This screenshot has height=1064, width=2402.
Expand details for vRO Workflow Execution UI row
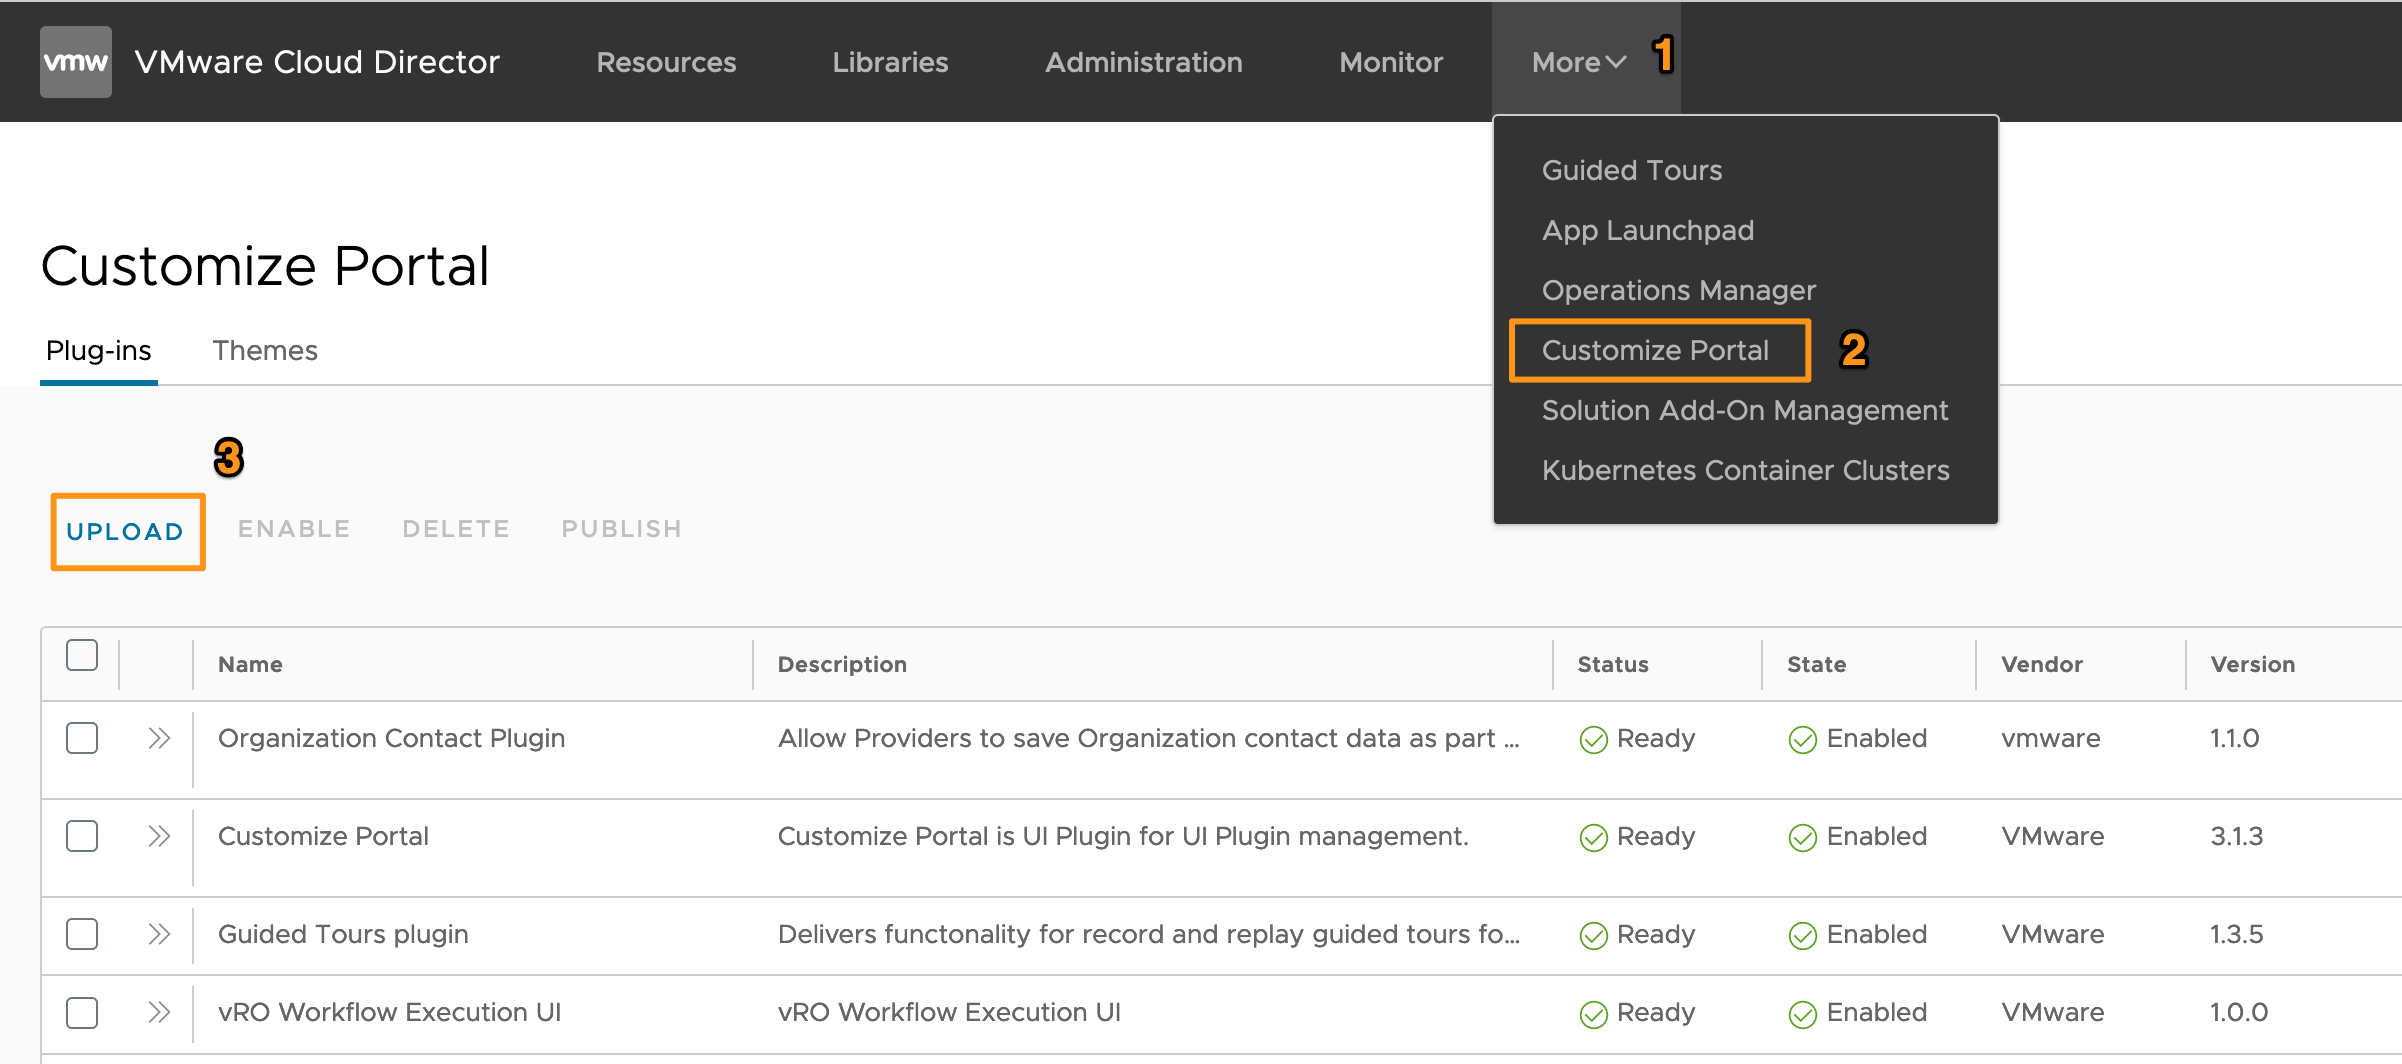tap(159, 1012)
